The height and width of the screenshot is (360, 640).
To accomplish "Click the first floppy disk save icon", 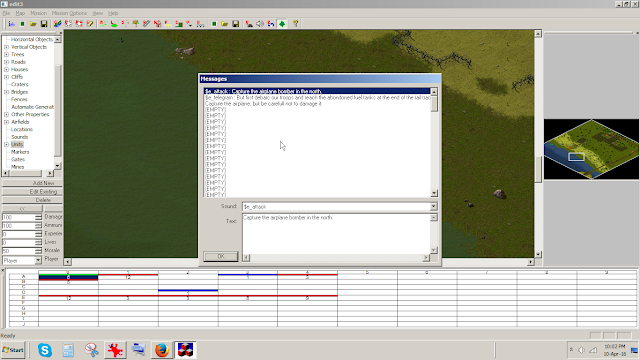I will point(44,24).
